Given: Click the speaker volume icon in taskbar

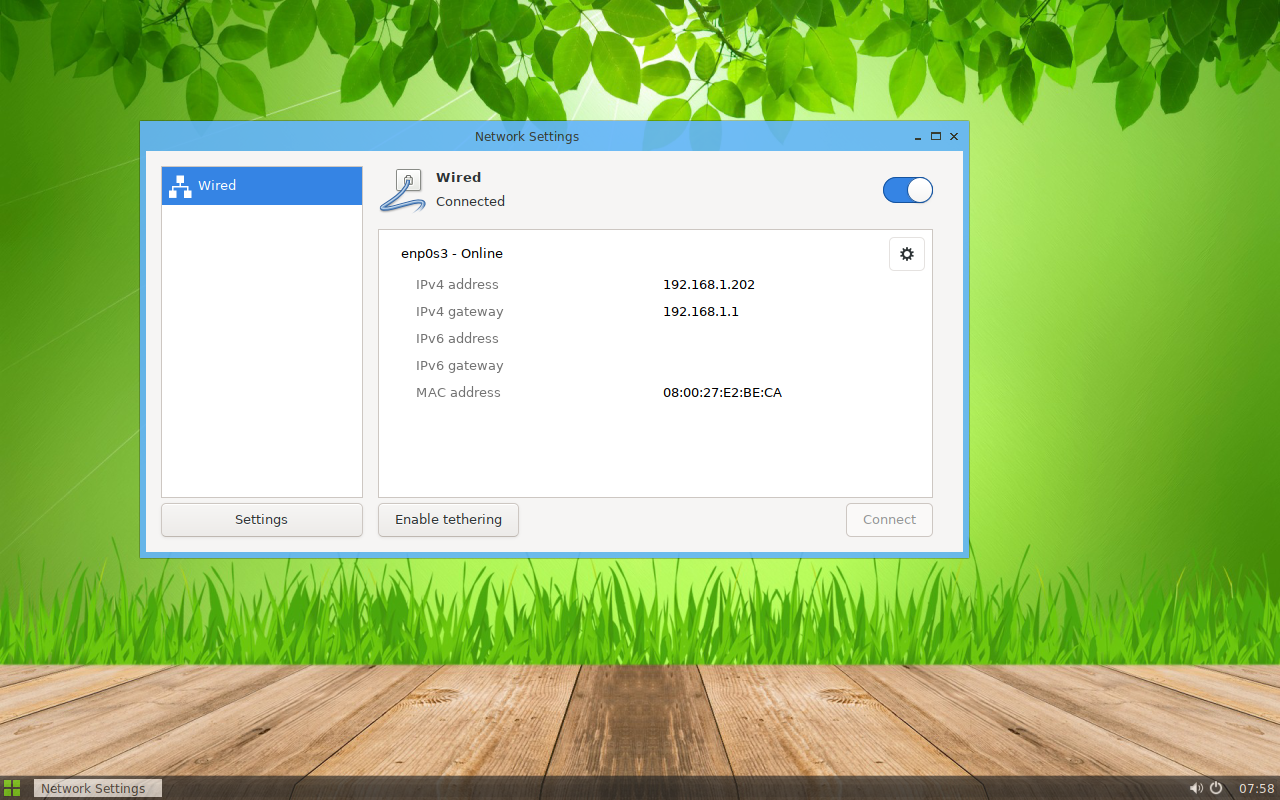Looking at the screenshot, I should click(x=1196, y=788).
